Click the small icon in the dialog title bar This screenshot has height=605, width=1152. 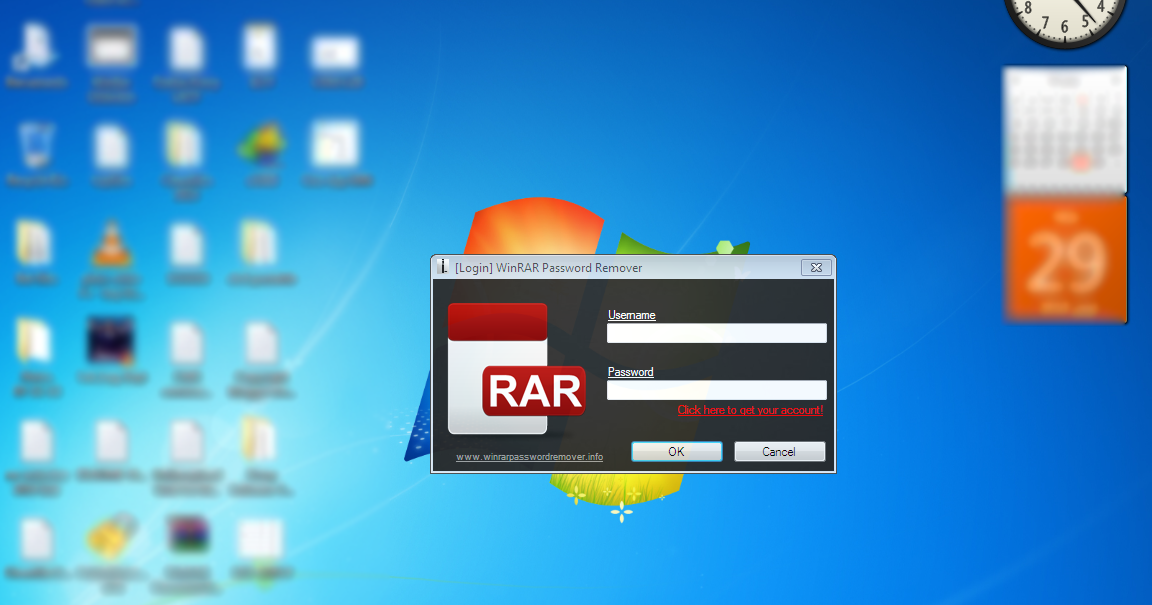[442, 267]
